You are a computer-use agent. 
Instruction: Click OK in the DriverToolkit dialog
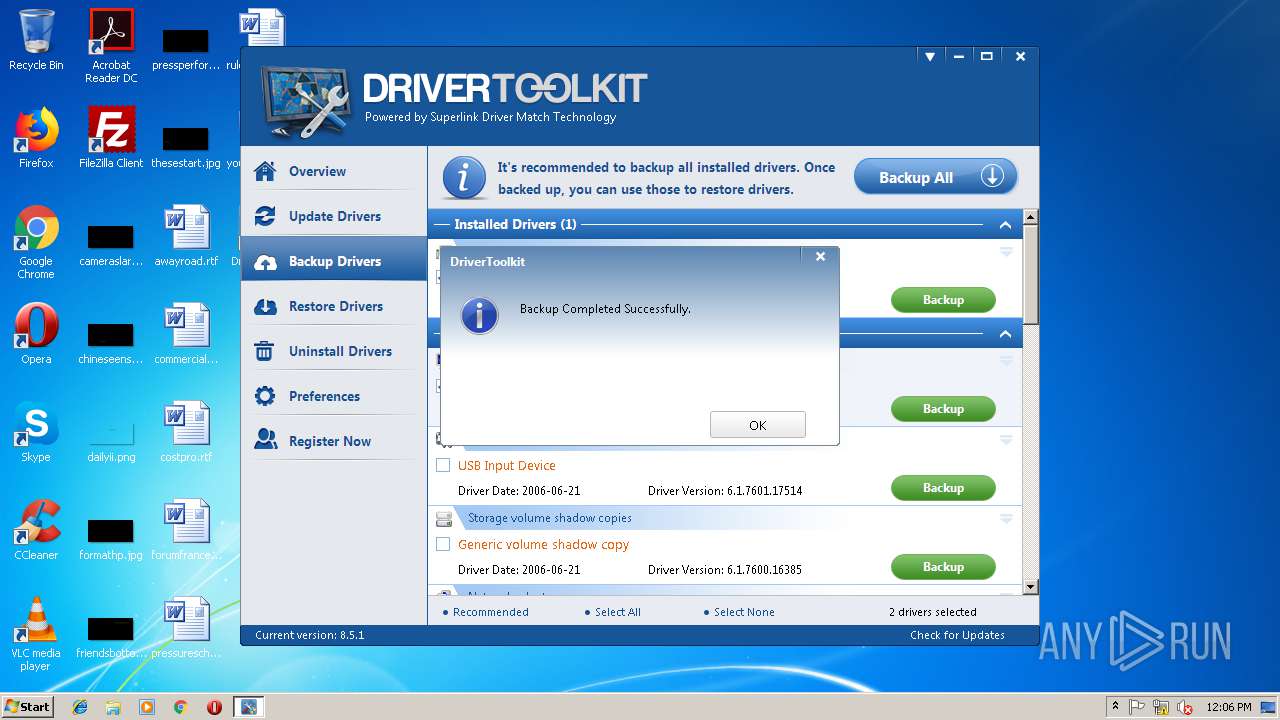[x=757, y=425]
